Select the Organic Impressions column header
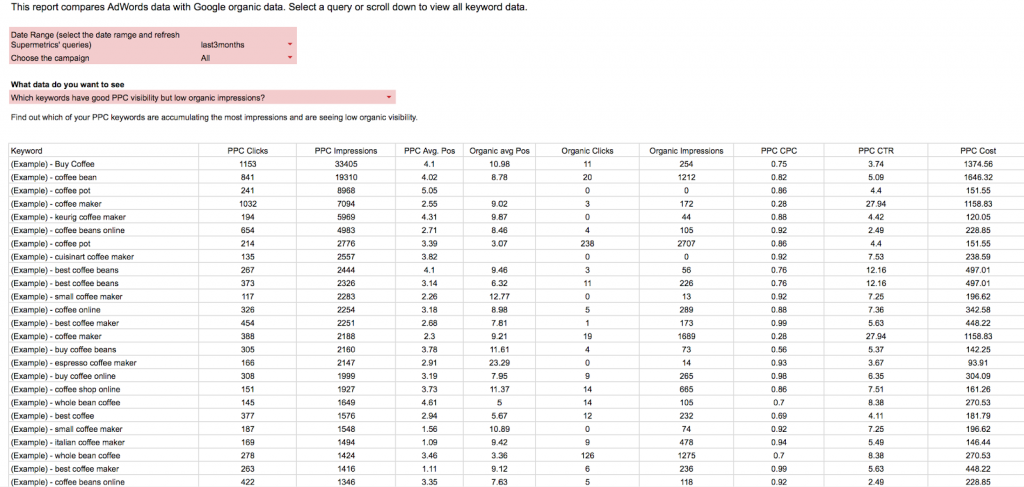 pos(686,151)
